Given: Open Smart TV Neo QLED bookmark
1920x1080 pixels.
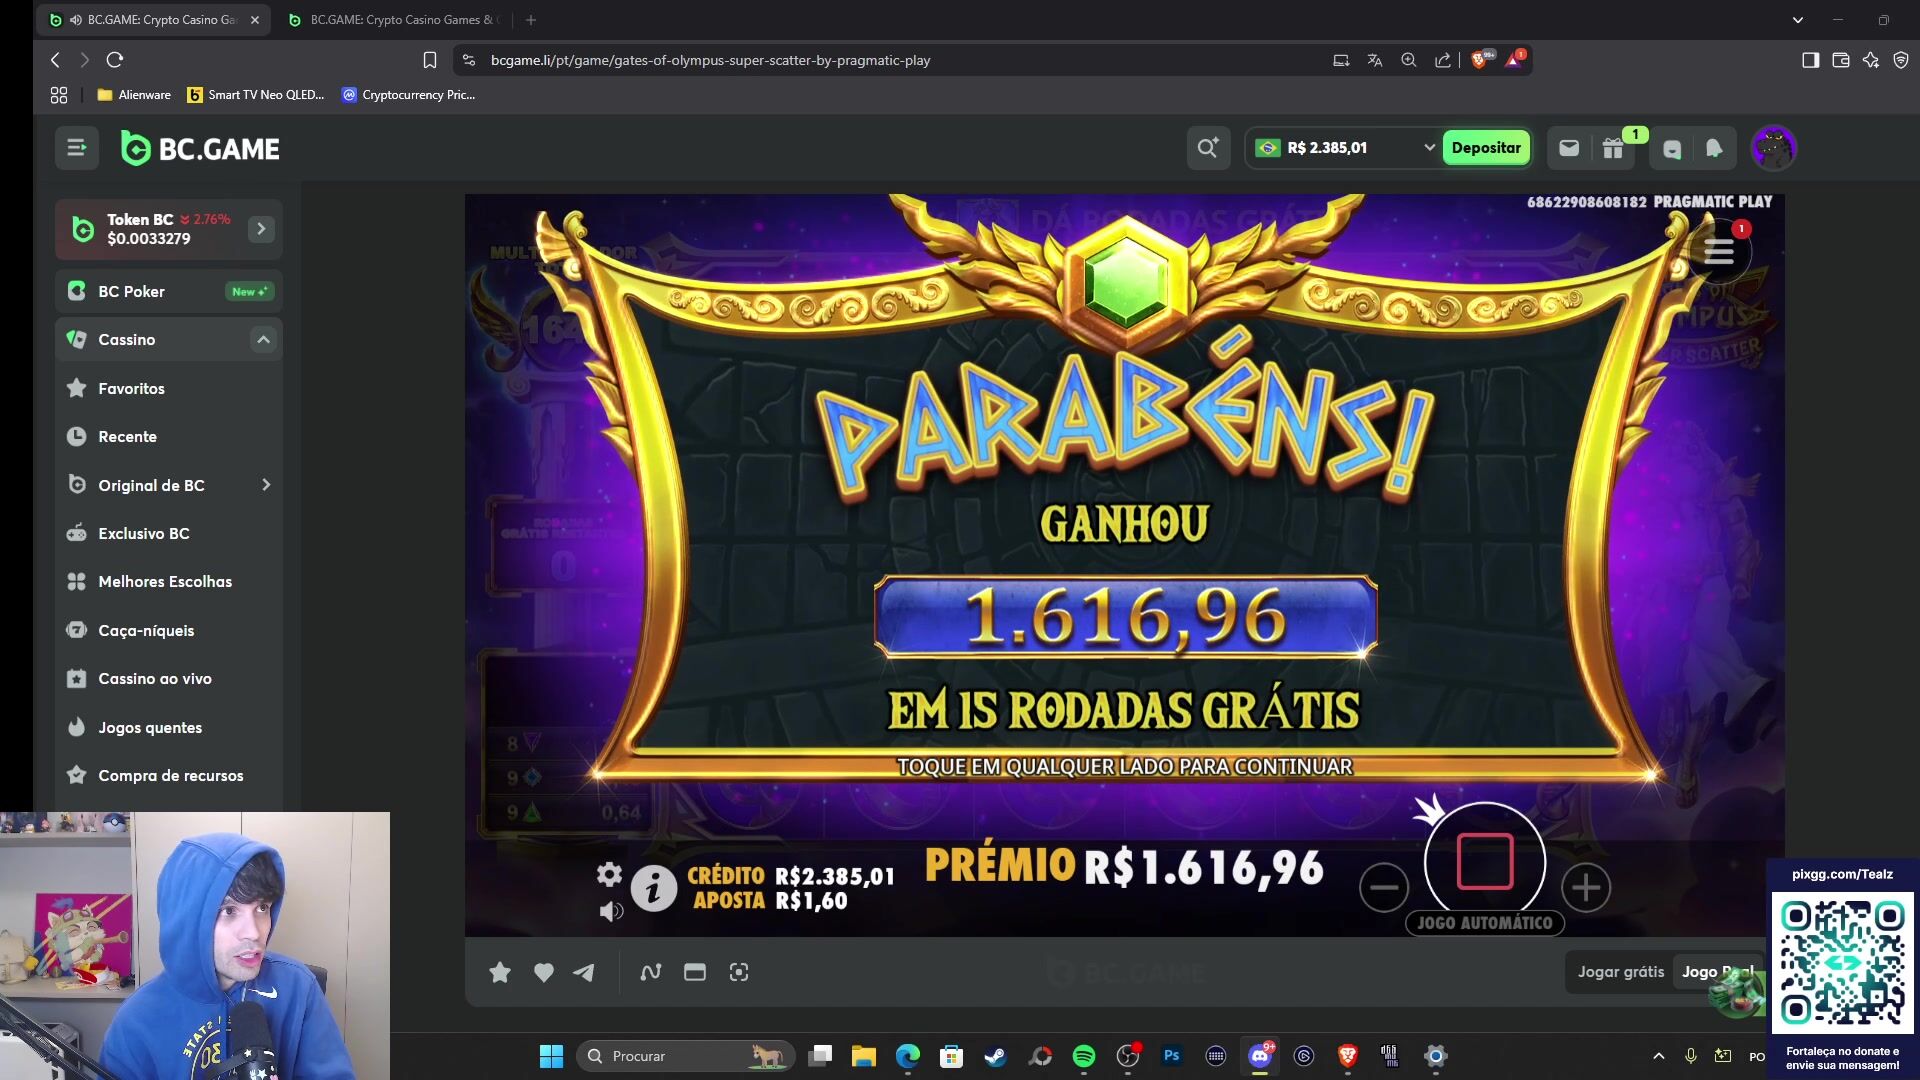Looking at the screenshot, I should (256, 95).
